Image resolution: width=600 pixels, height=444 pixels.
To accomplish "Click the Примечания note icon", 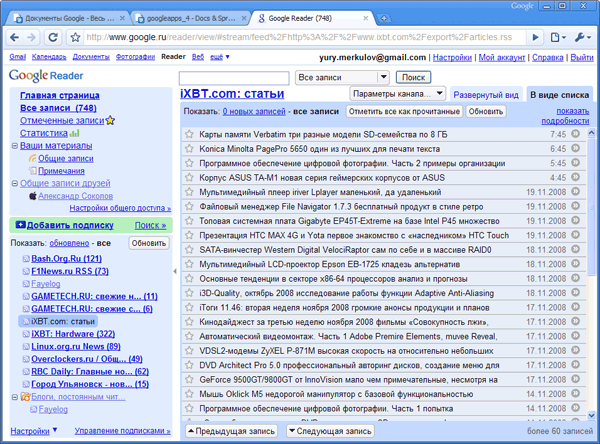I will tap(33, 171).
